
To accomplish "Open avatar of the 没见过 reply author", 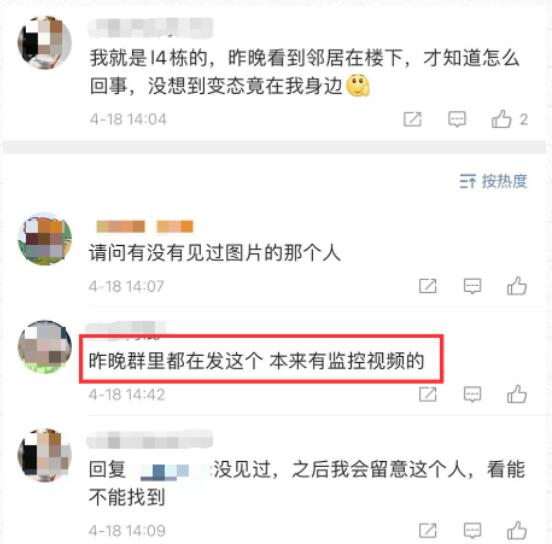I will 44,455.
